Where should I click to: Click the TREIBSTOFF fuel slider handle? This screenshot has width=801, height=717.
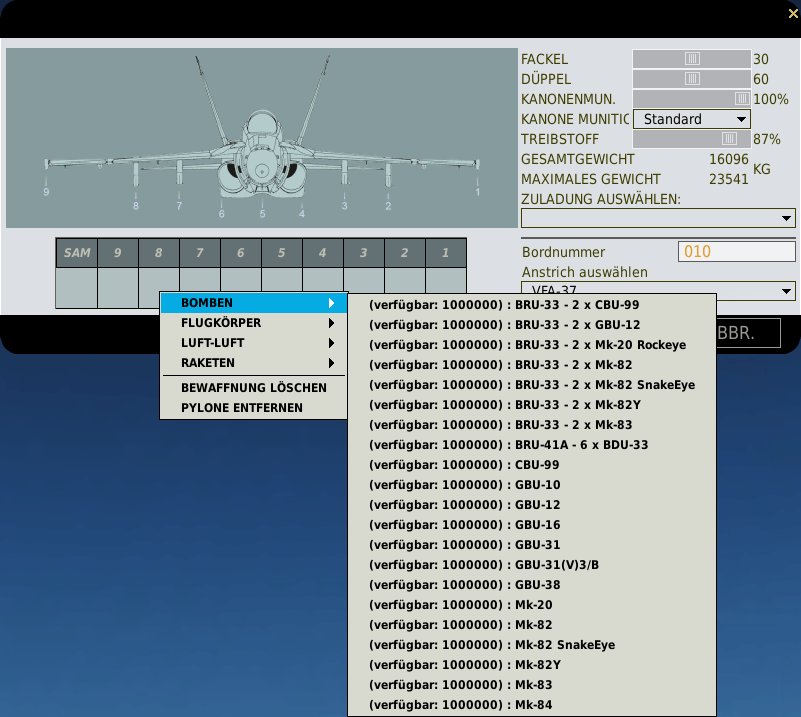[729, 139]
